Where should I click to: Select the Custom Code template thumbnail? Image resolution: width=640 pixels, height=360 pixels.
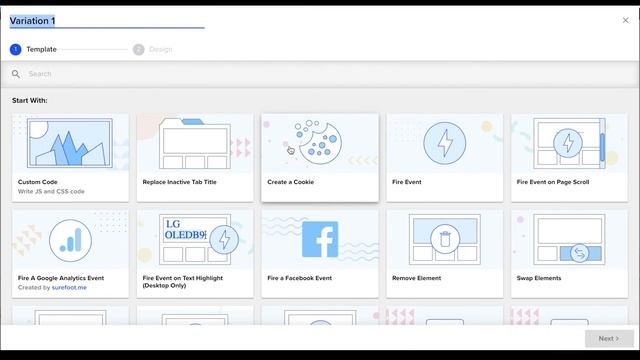pos(70,143)
